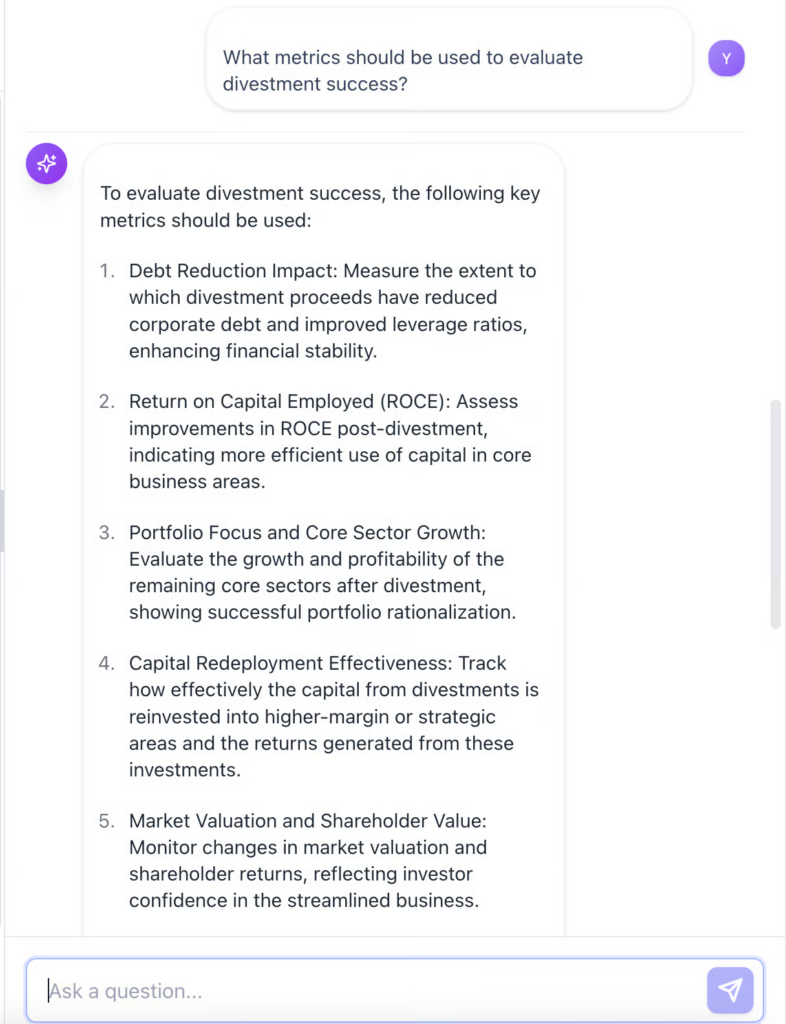
Task: Click list number 1 marker
Action: pyautogui.click(x=107, y=271)
